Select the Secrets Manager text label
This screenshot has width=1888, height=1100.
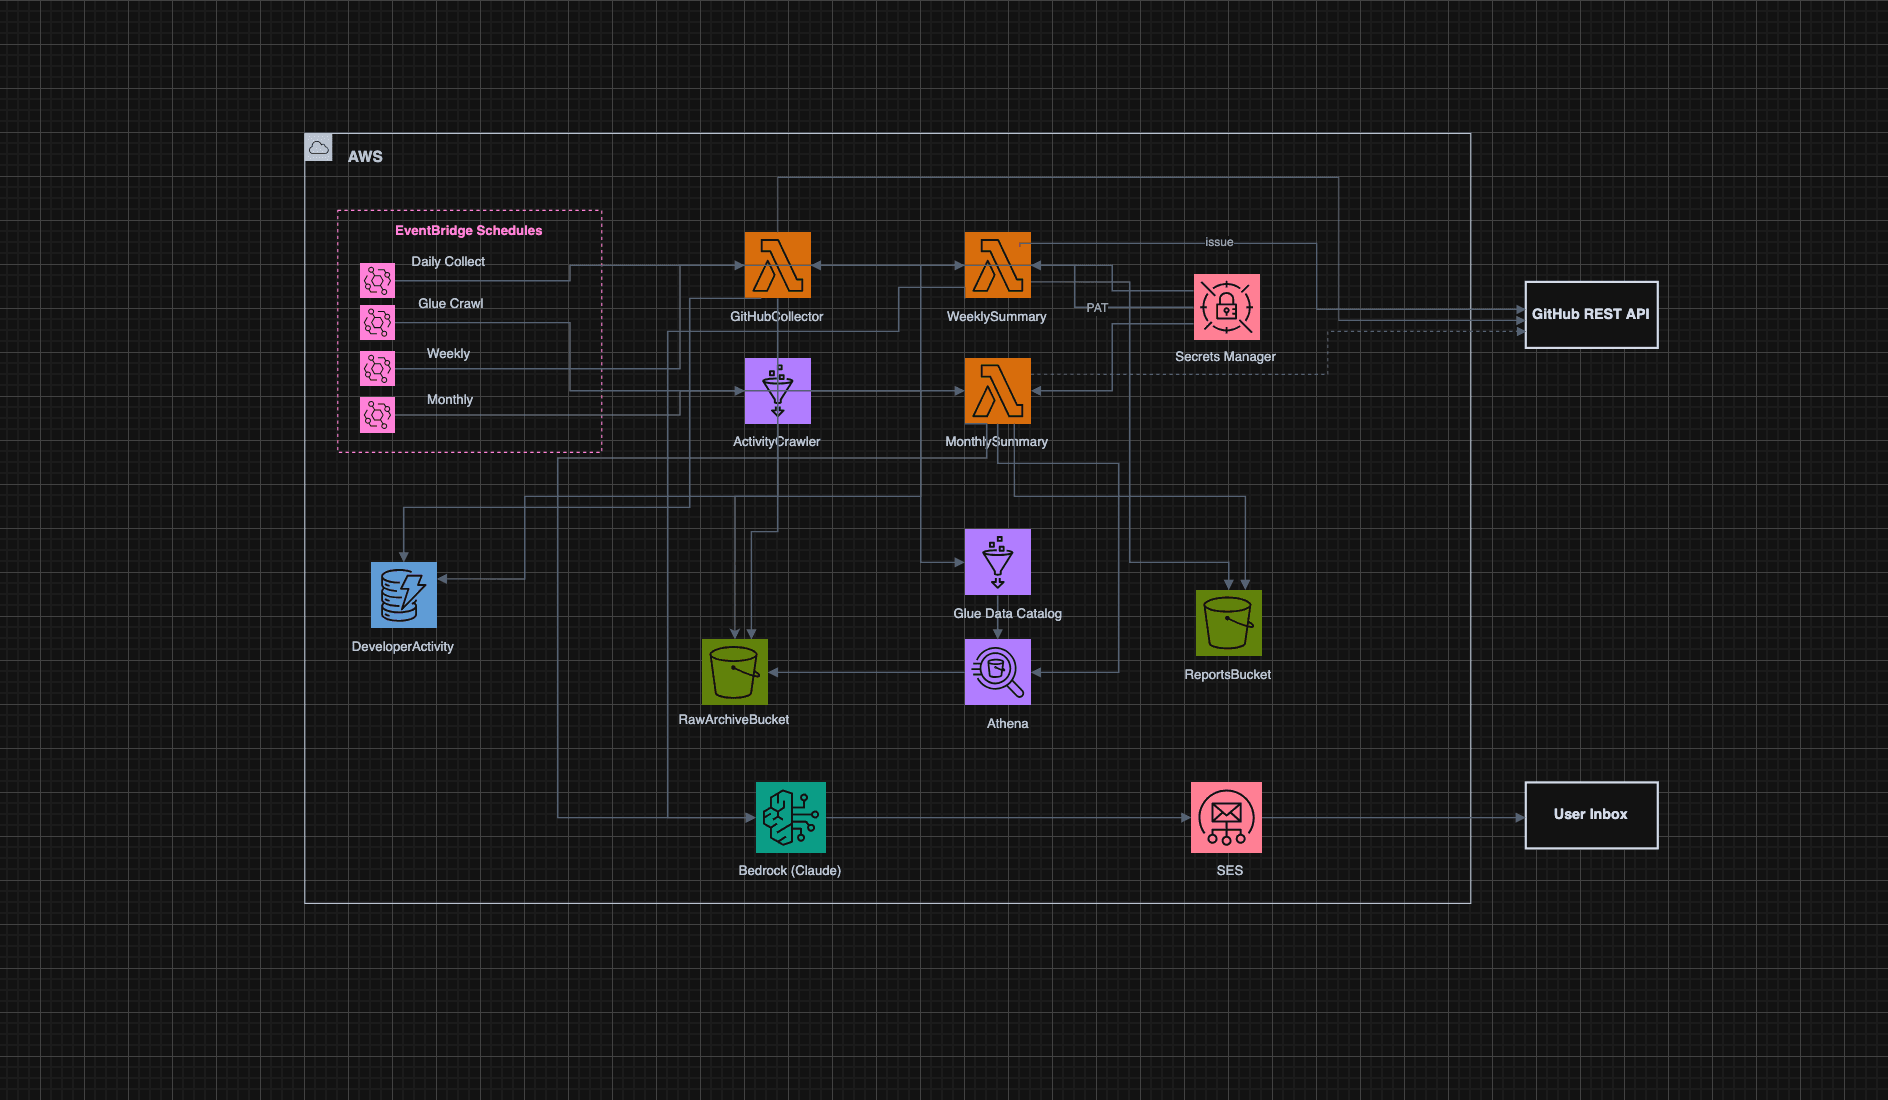[1226, 357]
